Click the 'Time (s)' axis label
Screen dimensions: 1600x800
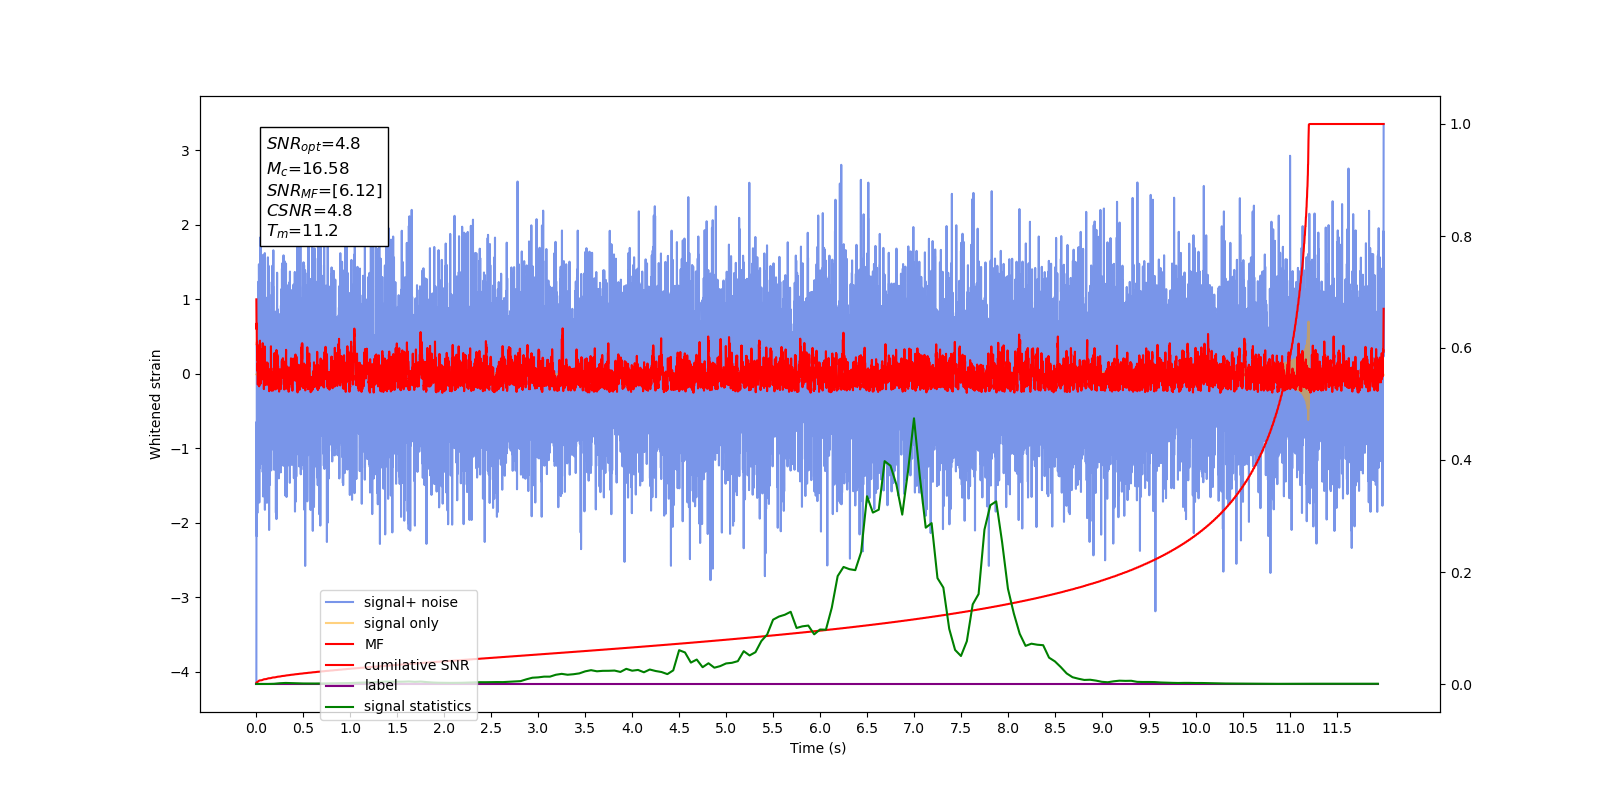click(818, 748)
